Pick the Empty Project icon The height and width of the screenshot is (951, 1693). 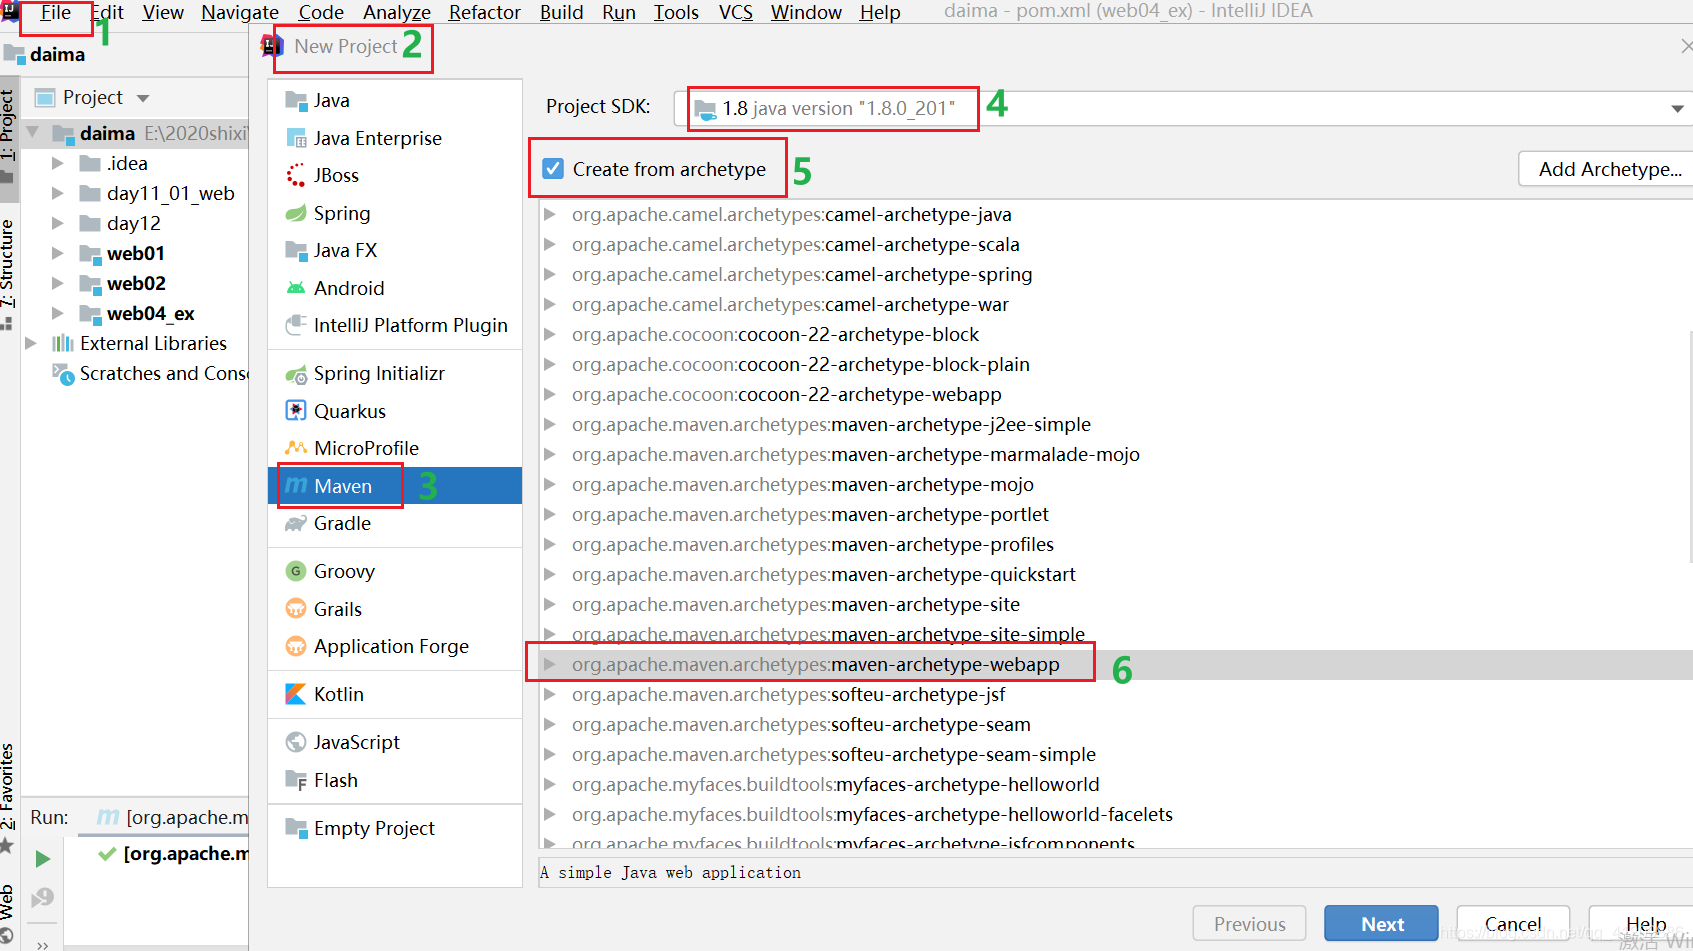click(x=296, y=828)
